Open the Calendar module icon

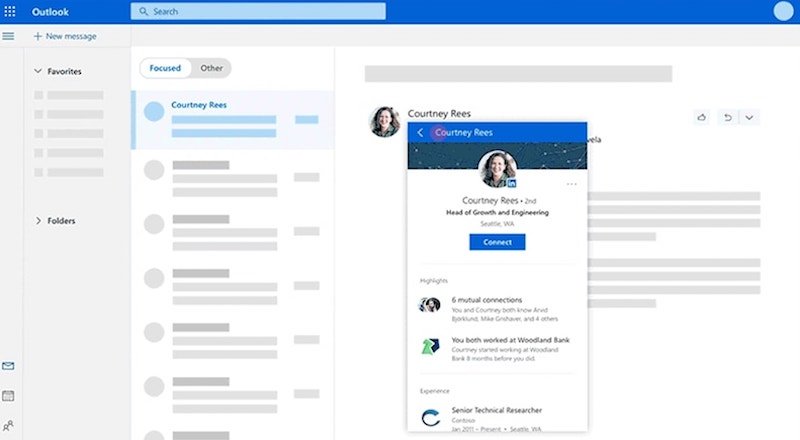tap(8, 396)
